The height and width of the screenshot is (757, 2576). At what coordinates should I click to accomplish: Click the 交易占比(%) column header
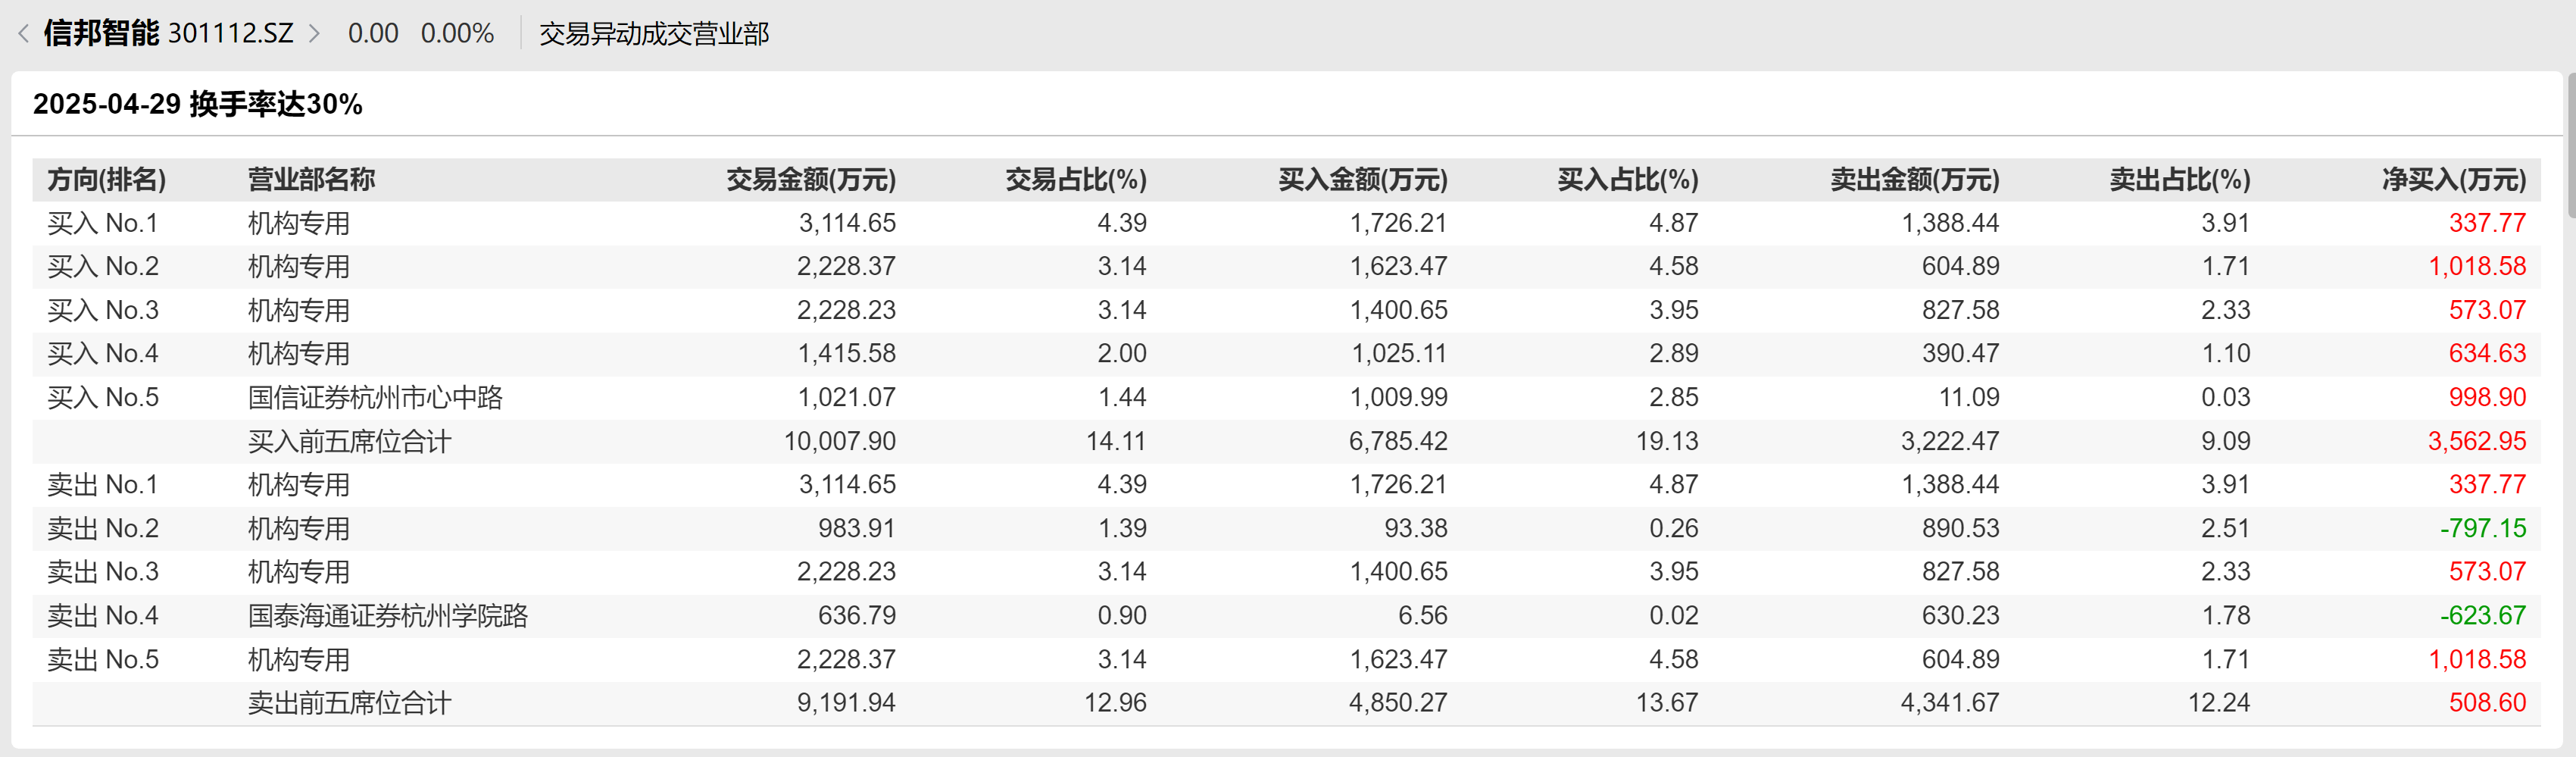tap(1075, 180)
